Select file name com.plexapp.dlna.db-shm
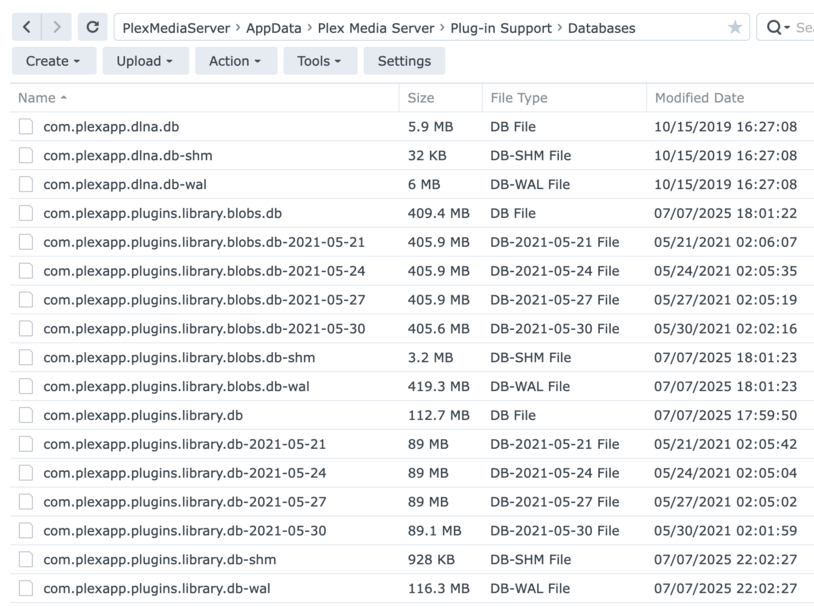This screenshot has height=614, width=814. click(x=128, y=155)
